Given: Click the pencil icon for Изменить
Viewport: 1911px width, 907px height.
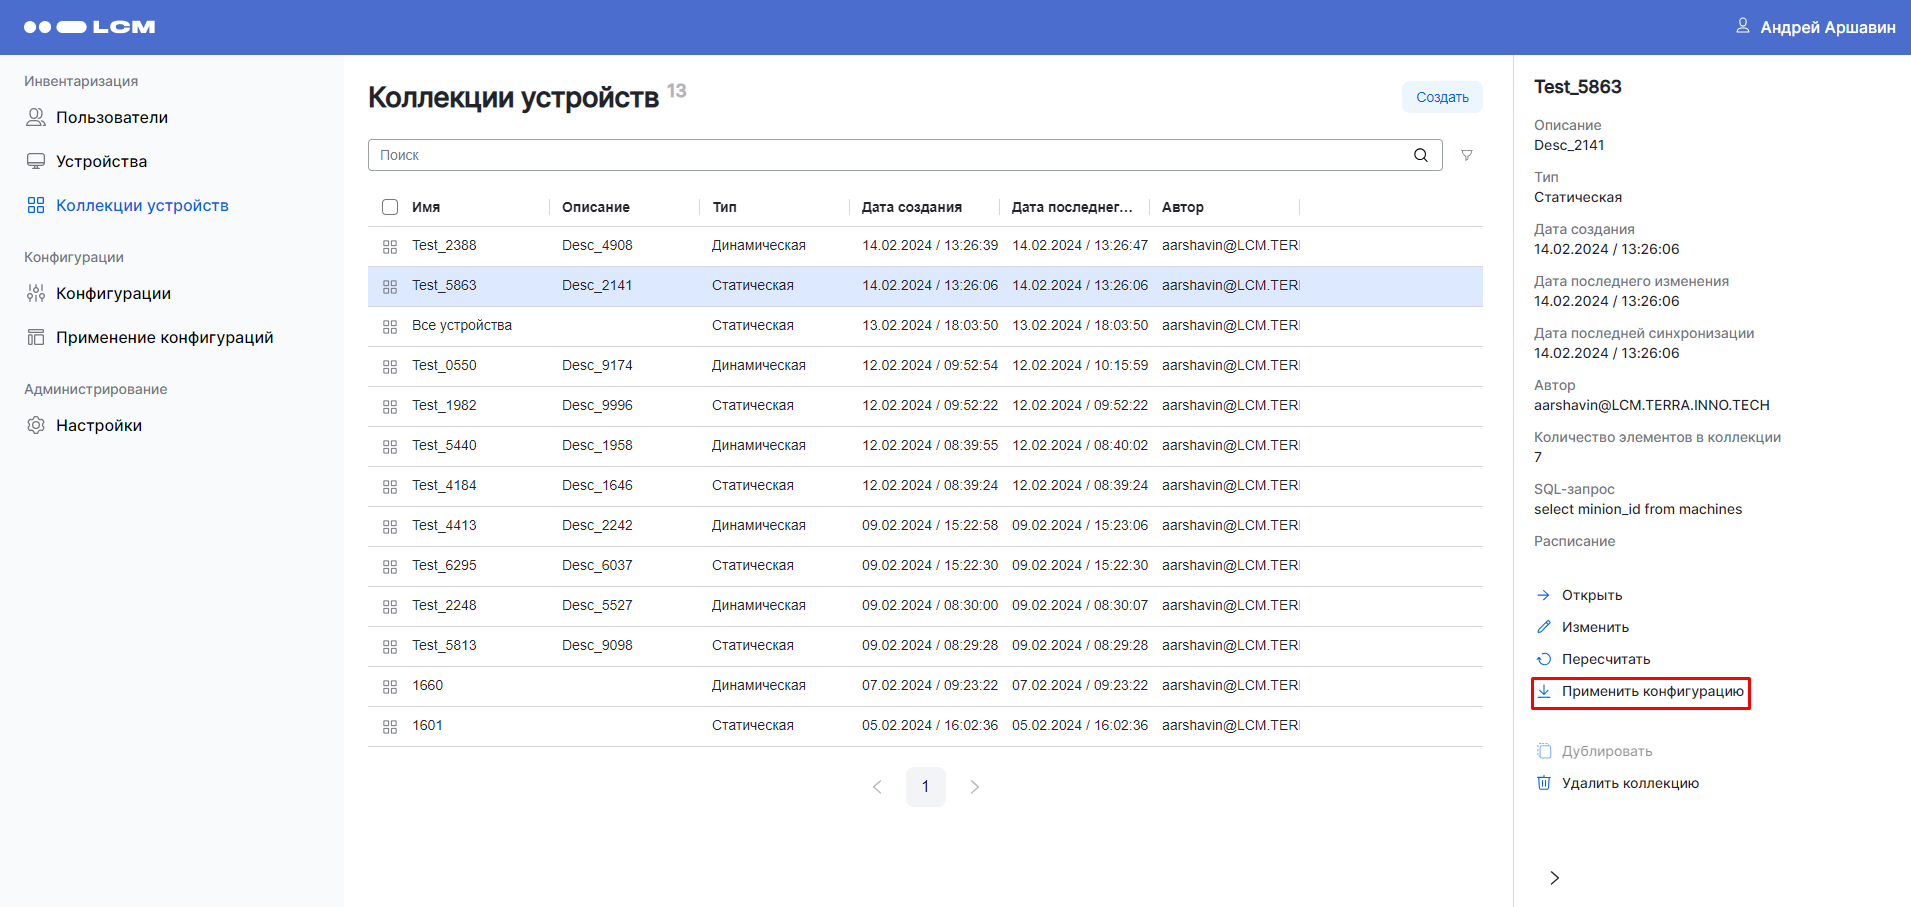Looking at the screenshot, I should click(1544, 627).
